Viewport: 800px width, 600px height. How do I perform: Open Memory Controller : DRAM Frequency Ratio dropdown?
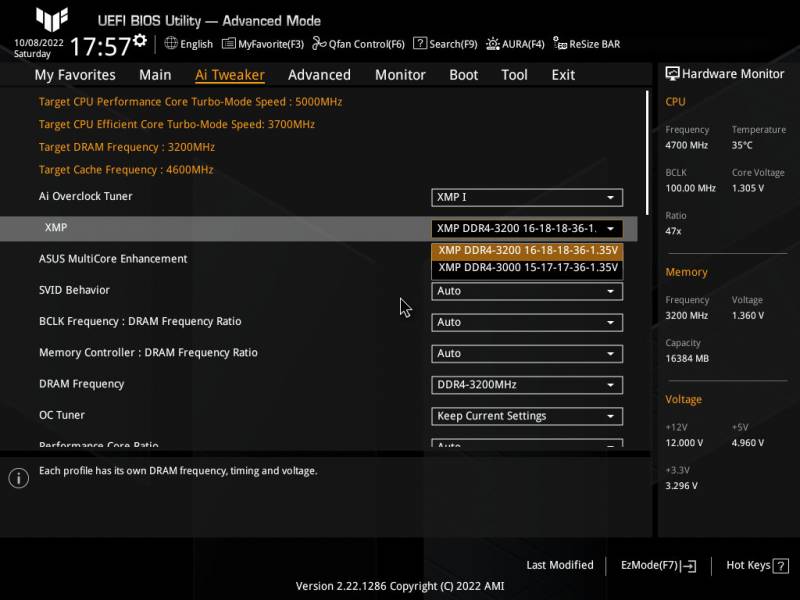(x=527, y=354)
